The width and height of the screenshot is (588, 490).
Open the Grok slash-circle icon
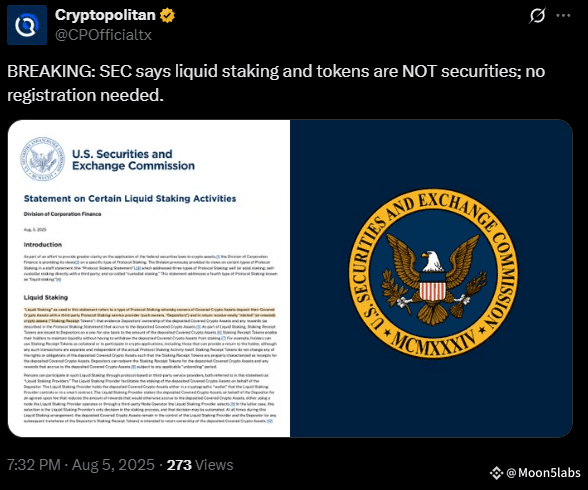(537, 16)
